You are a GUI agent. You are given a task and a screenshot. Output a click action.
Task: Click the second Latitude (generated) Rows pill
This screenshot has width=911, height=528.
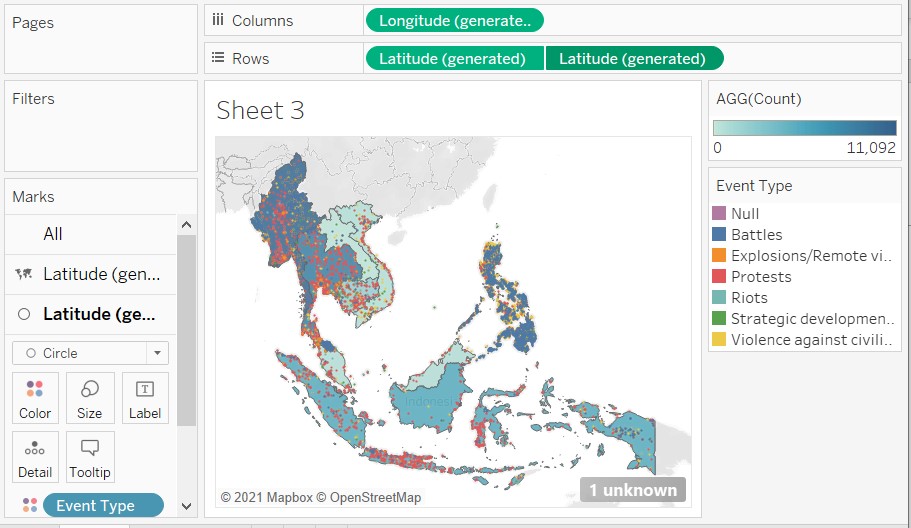point(633,59)
